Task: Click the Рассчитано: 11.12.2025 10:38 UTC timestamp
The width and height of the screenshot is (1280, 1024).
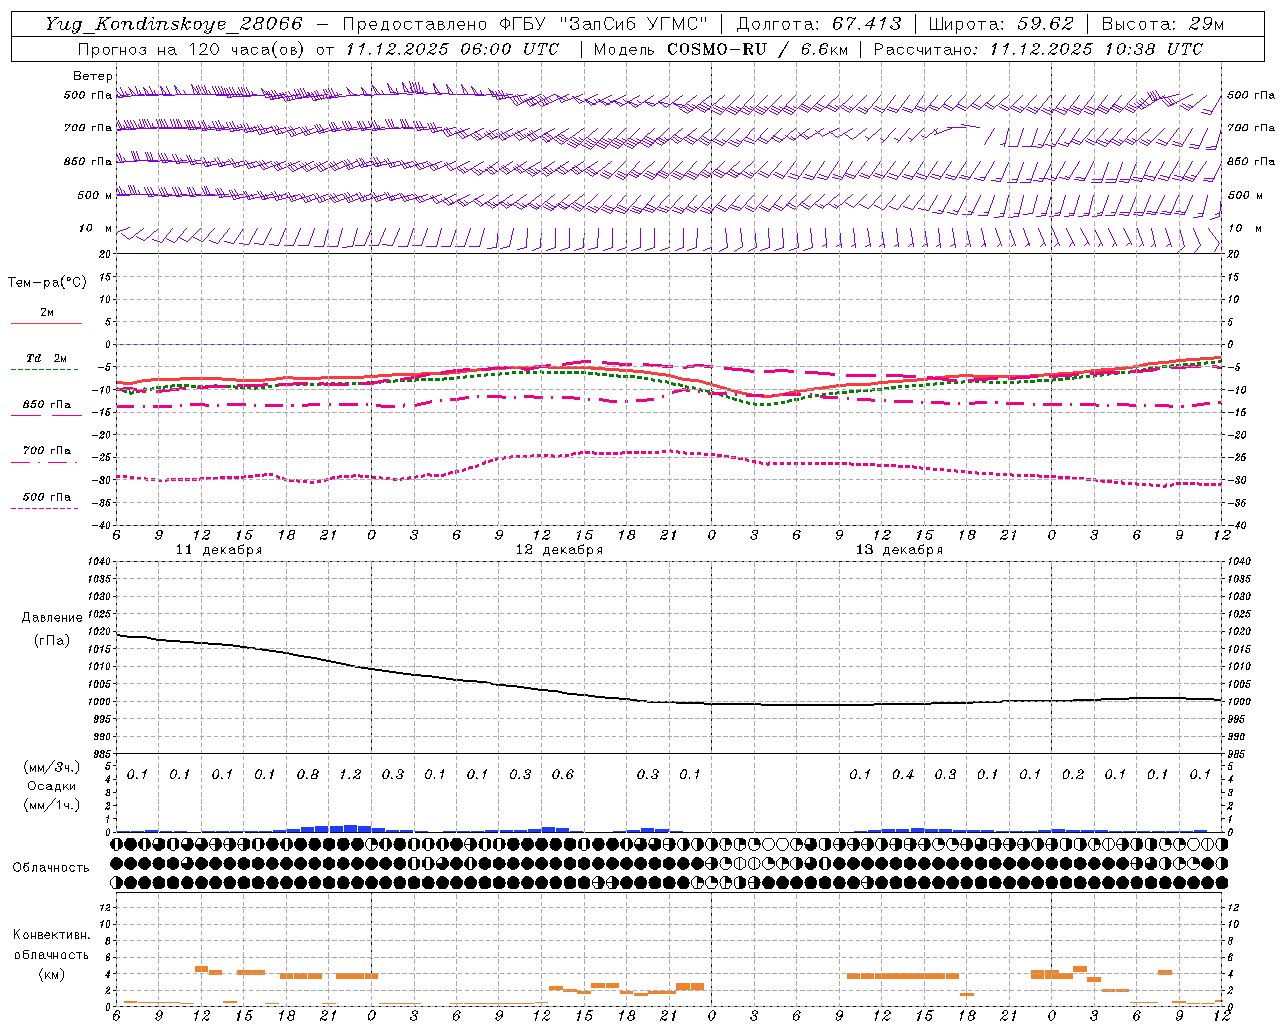Action: tap(1038, 49)
